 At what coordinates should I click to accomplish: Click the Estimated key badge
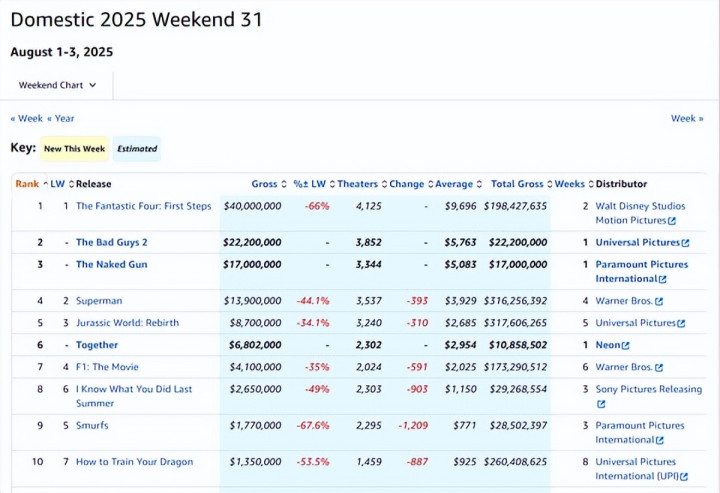point(137,149)
